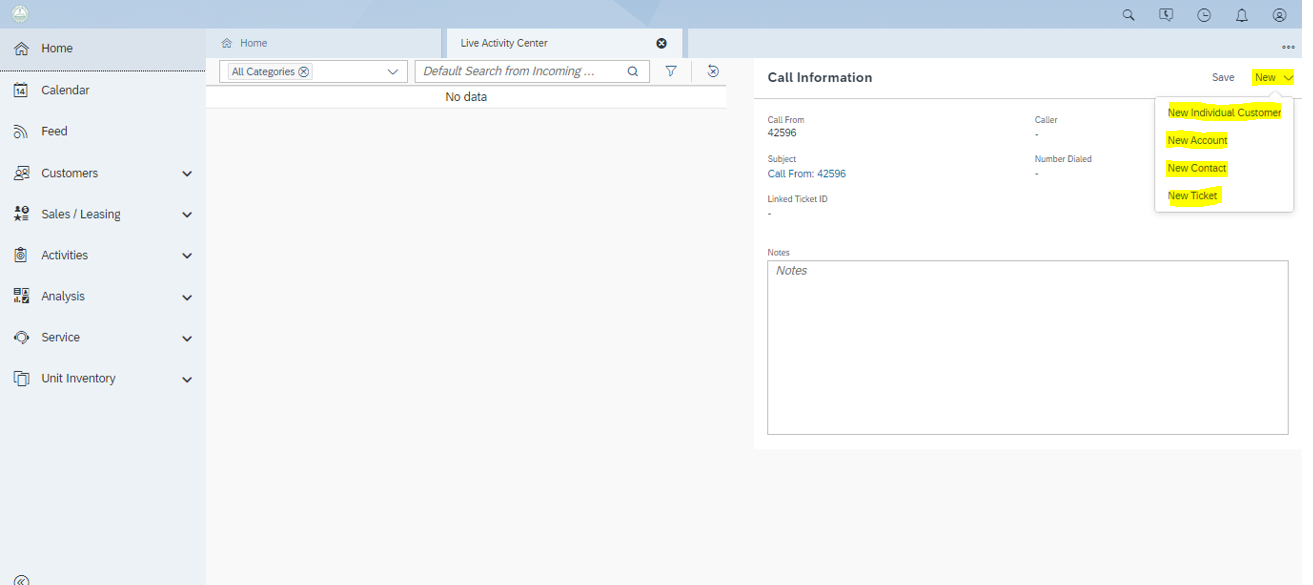Collapse the sidebar navigation menu
1313x585 pixels.
[x=21, y=579]
